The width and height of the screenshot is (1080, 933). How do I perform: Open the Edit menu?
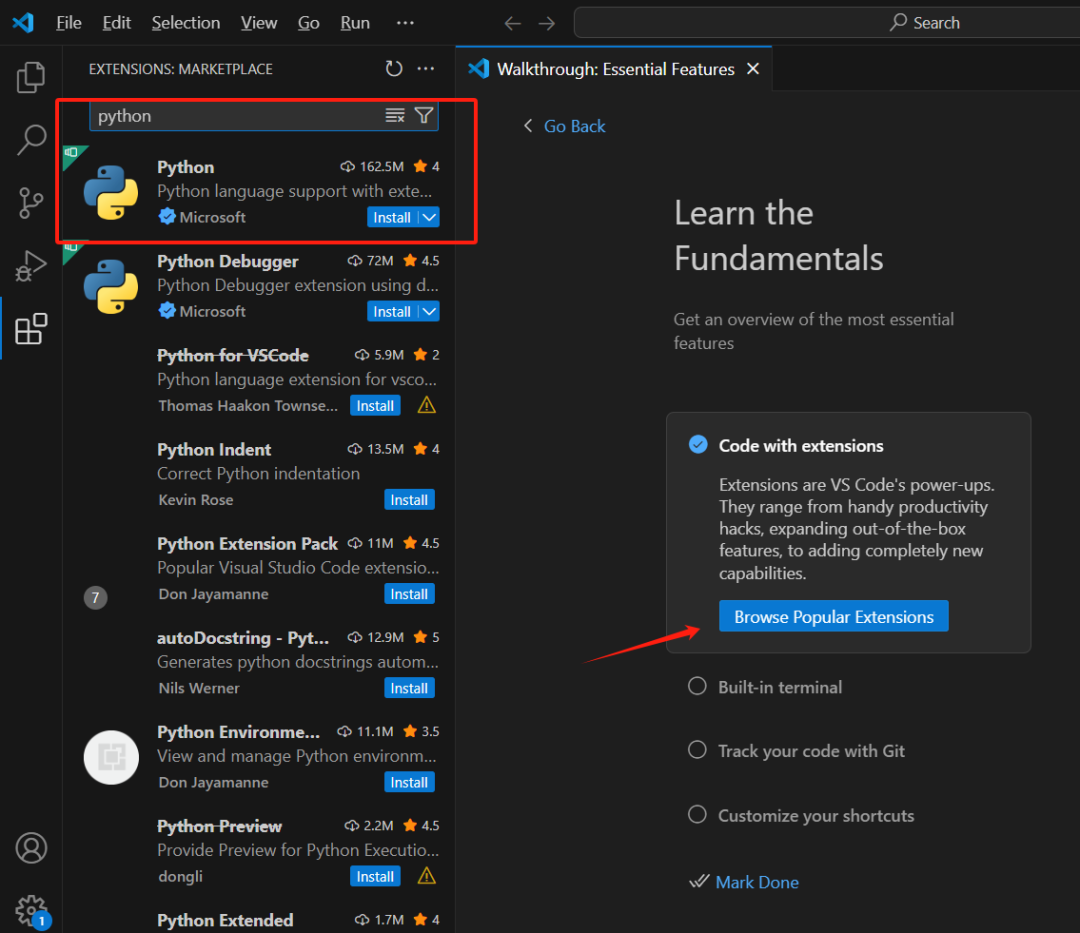click(x=116, y=23)
